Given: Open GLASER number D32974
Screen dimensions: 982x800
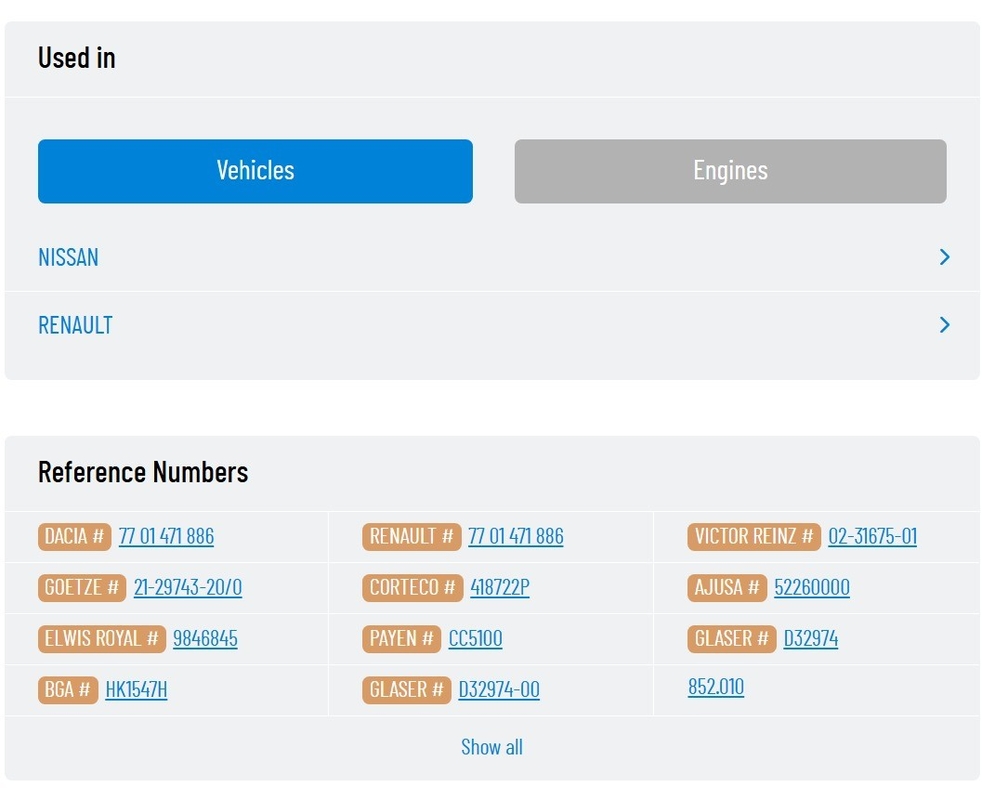Looking at the screenshot, I should 810,638.
